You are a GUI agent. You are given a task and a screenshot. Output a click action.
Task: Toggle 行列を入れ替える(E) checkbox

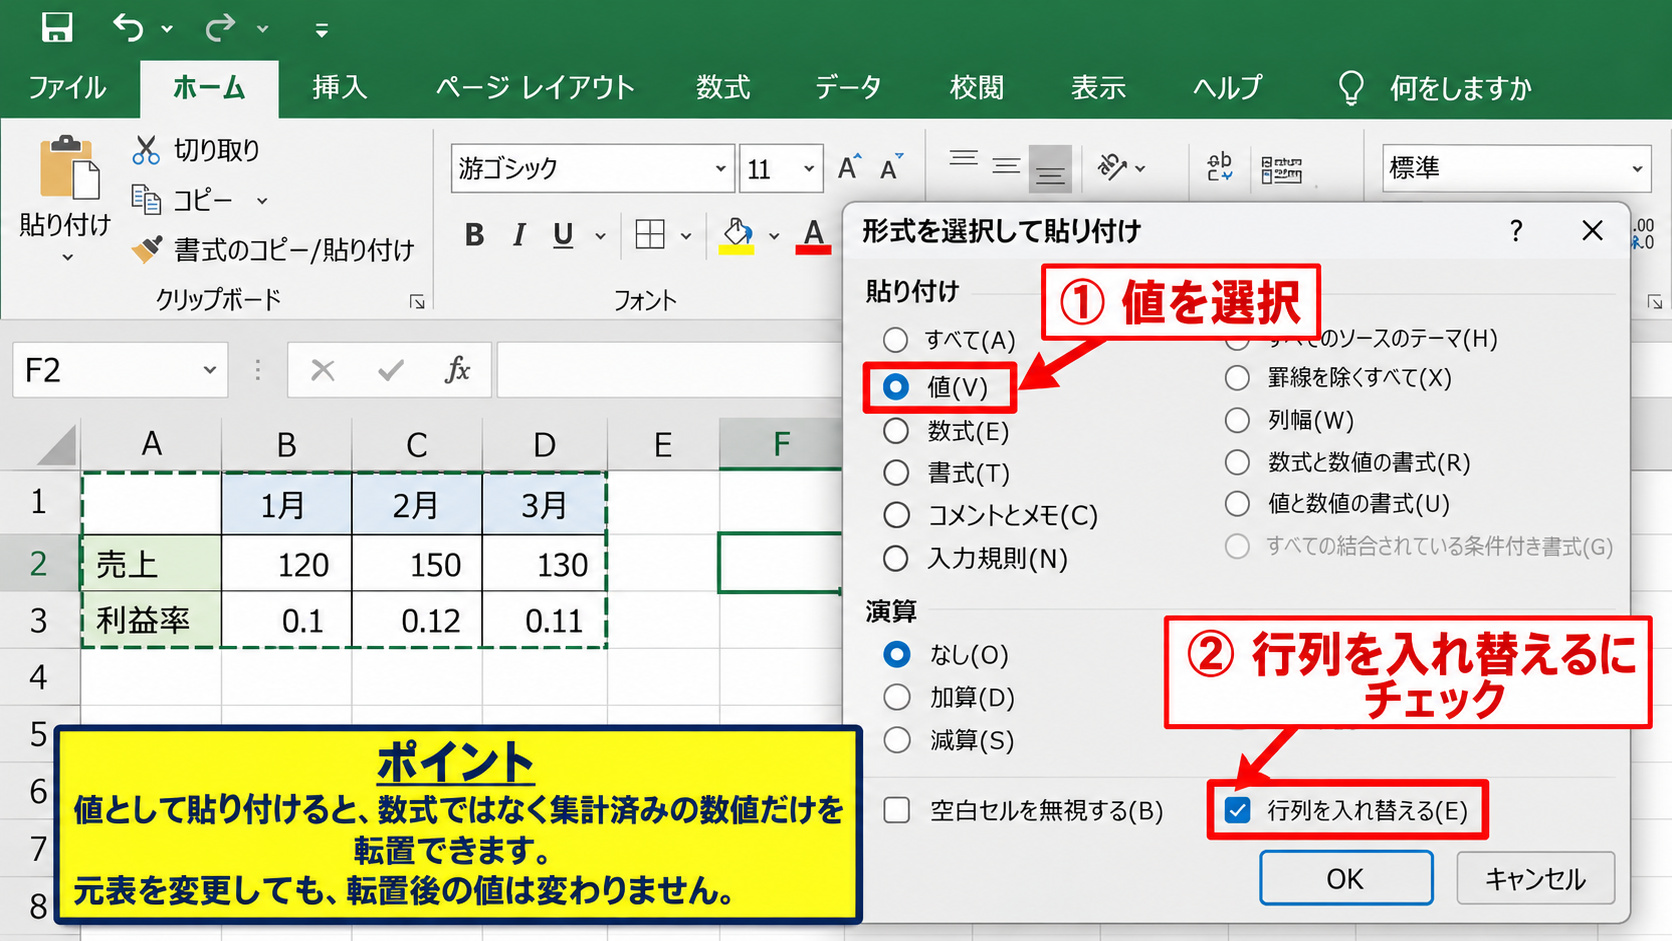point(1238,810)
